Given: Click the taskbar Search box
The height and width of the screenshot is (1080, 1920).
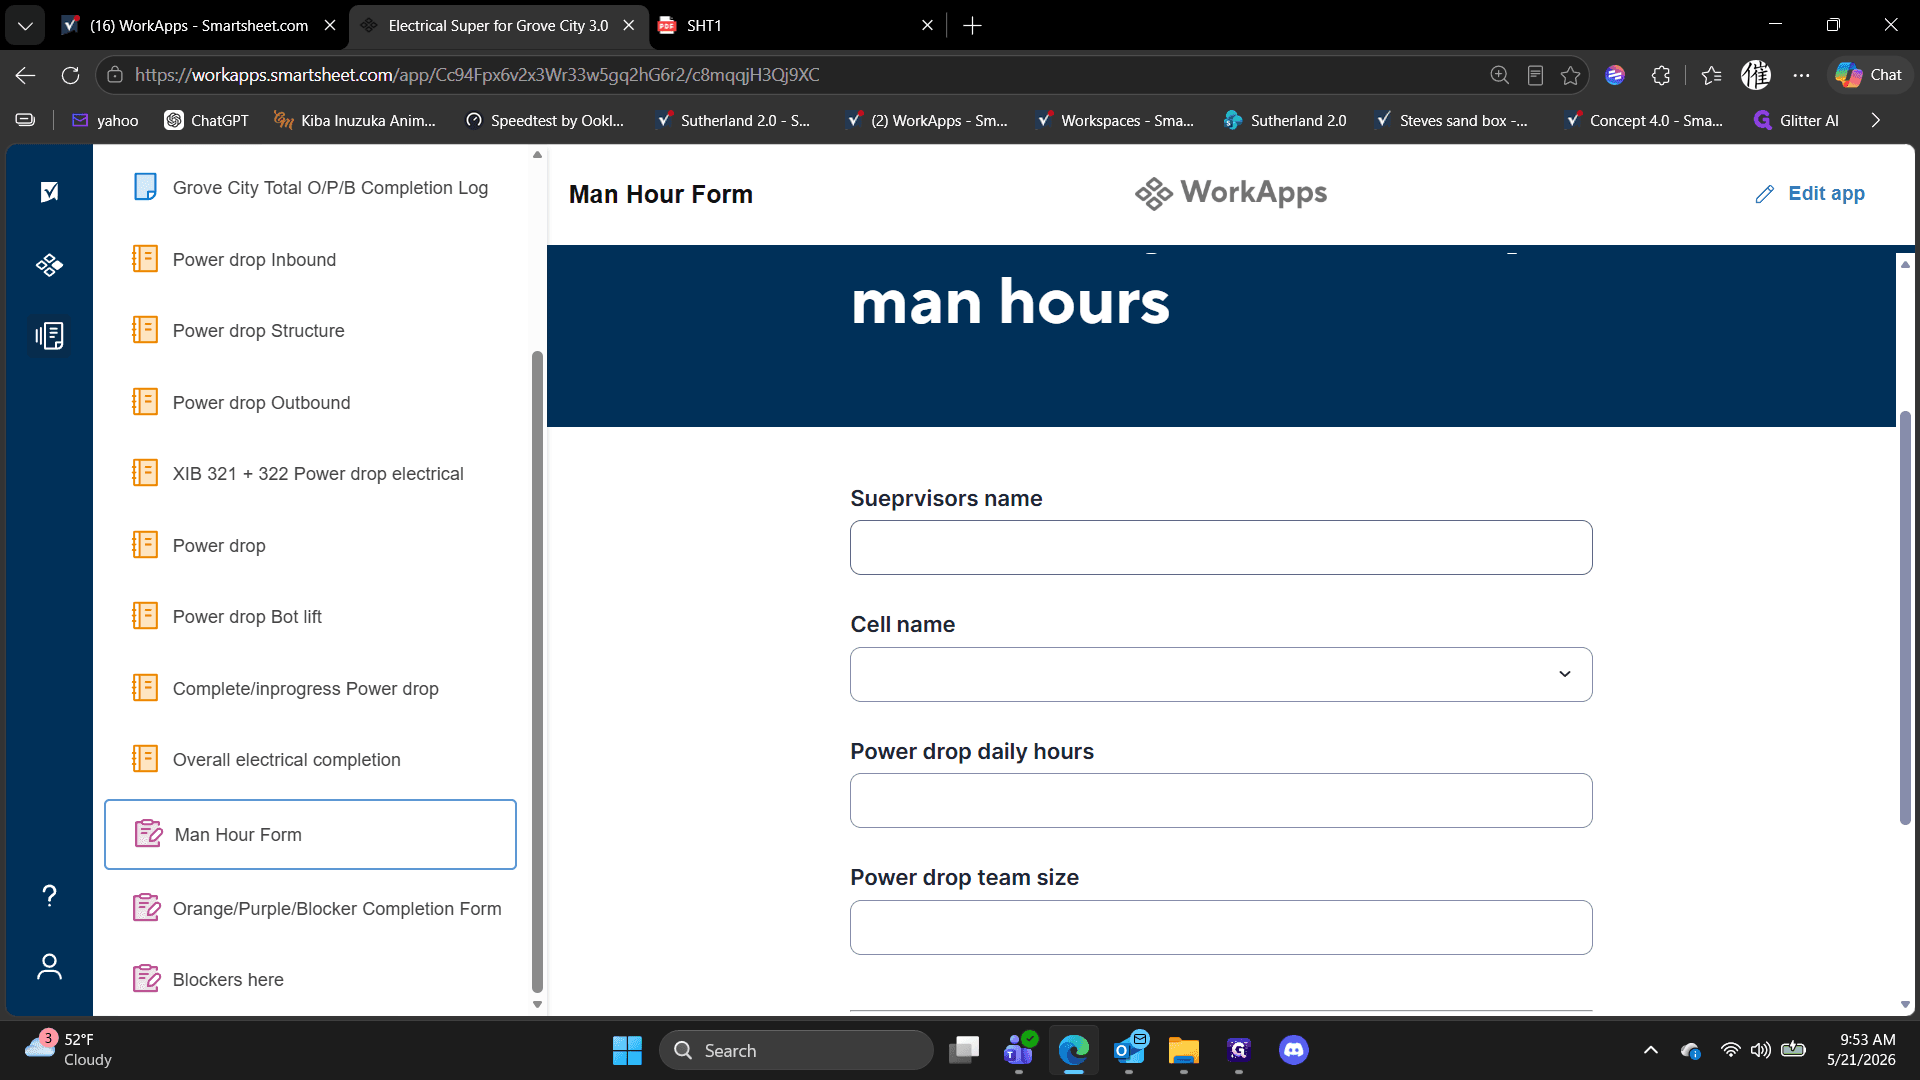Looking at the screenshot, I should tap(796, 1050).
